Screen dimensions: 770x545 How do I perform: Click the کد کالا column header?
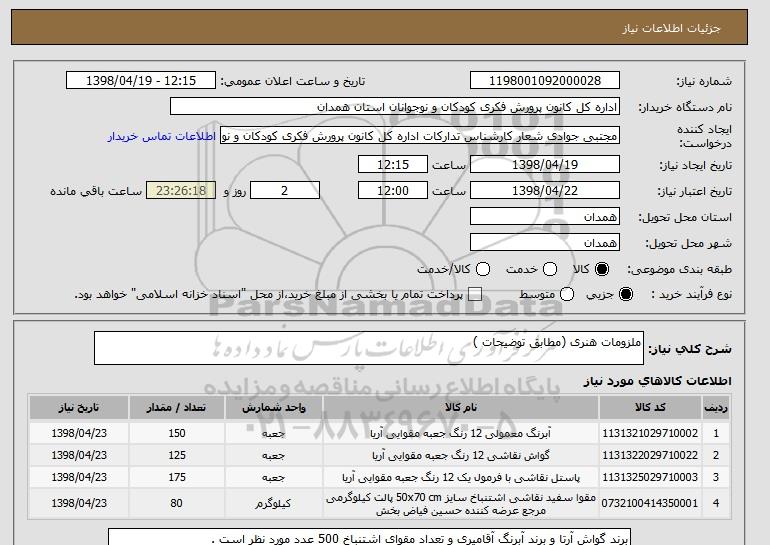click(650, 408)
